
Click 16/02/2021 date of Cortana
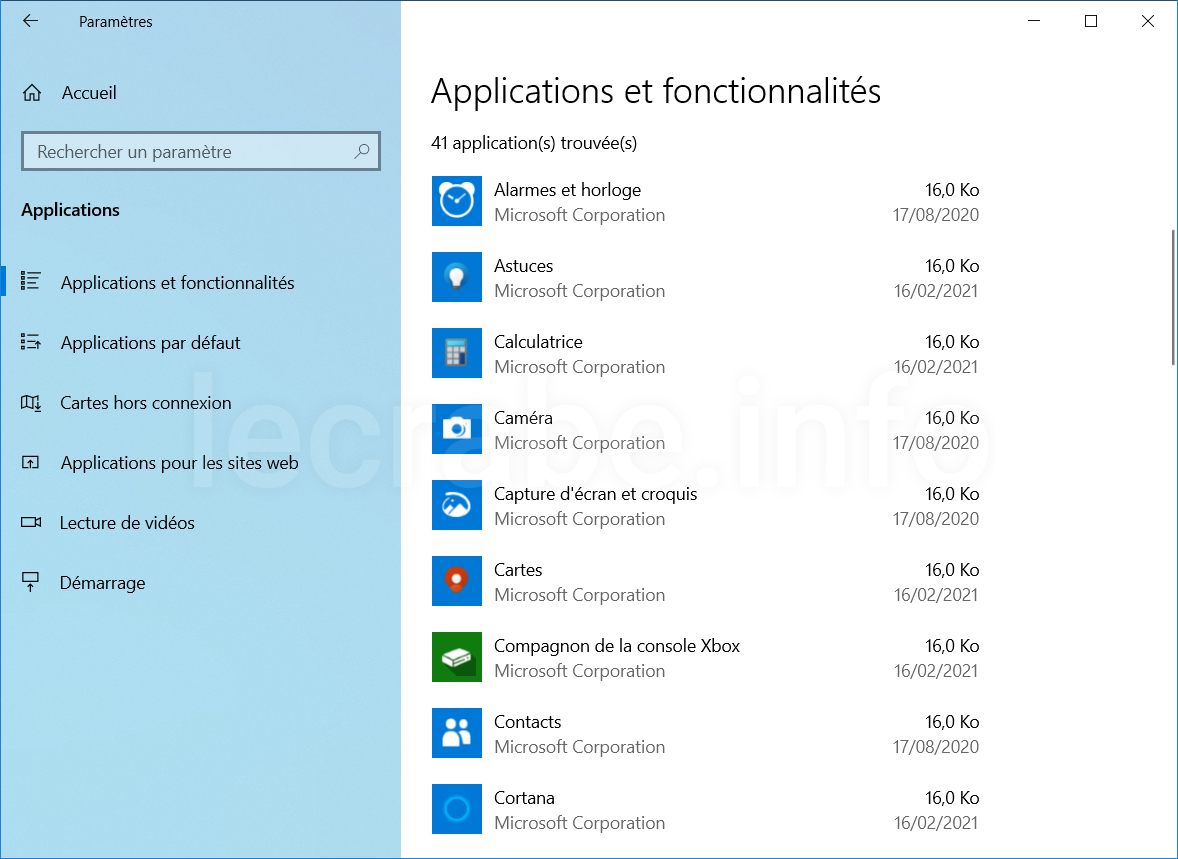(x=936, y=823)
